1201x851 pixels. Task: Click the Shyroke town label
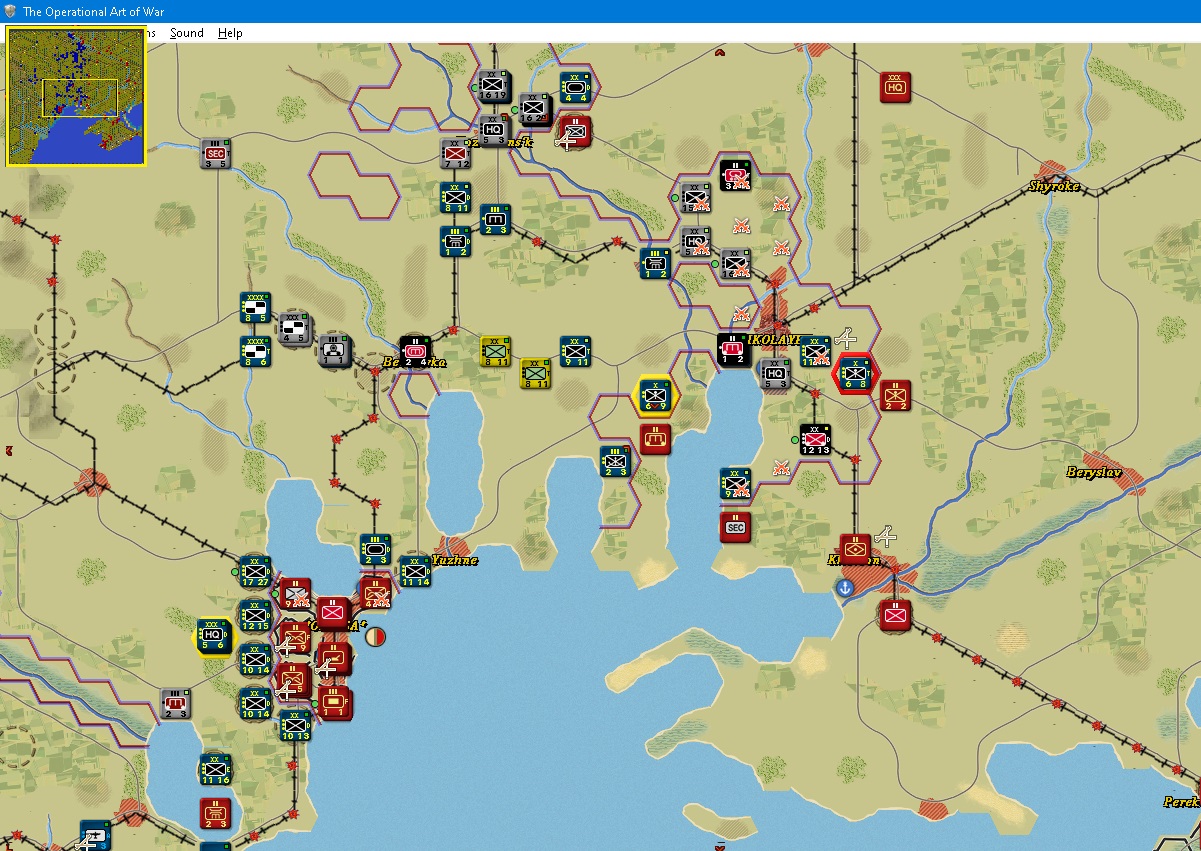coord(1055,186)
